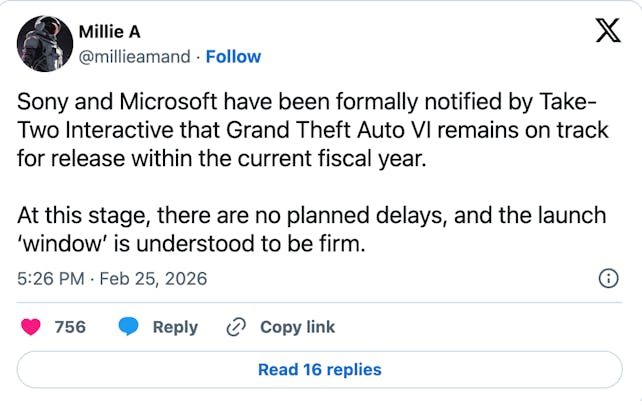The height and width of the screenshot is (405, 642).
Task: Click the 756 likes count
Action: click(69, 327)
